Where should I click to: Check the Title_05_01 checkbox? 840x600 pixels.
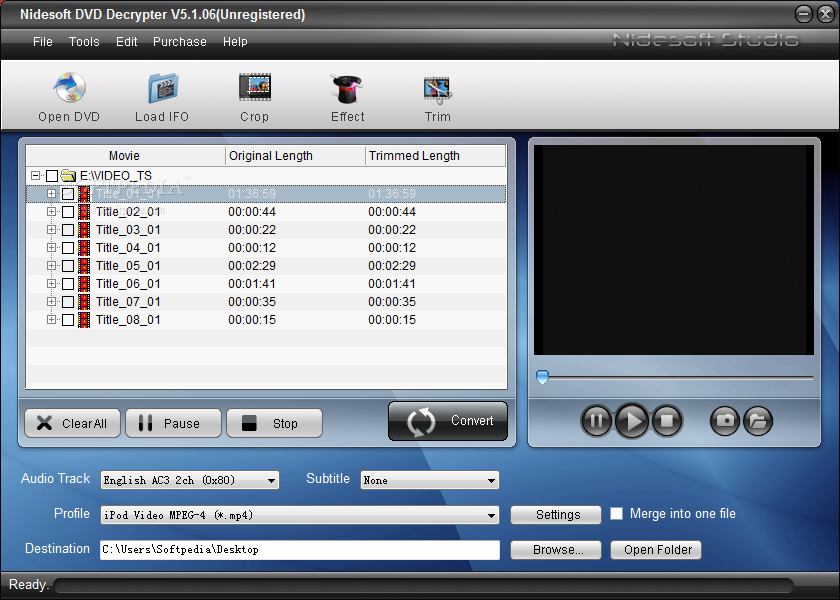coord(68,266)
